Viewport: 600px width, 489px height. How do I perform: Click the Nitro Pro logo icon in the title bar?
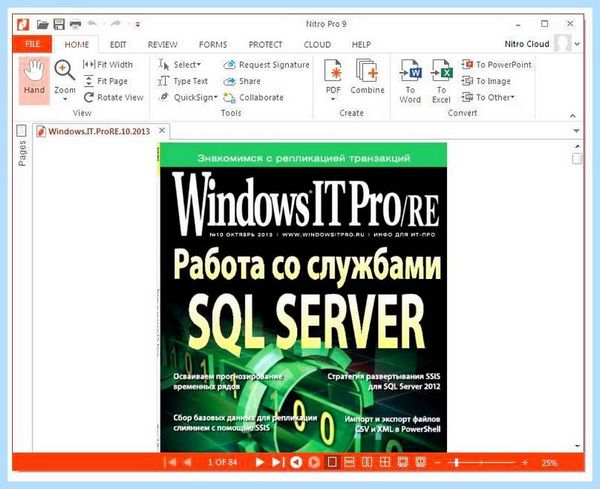click(x=23, y=24)
